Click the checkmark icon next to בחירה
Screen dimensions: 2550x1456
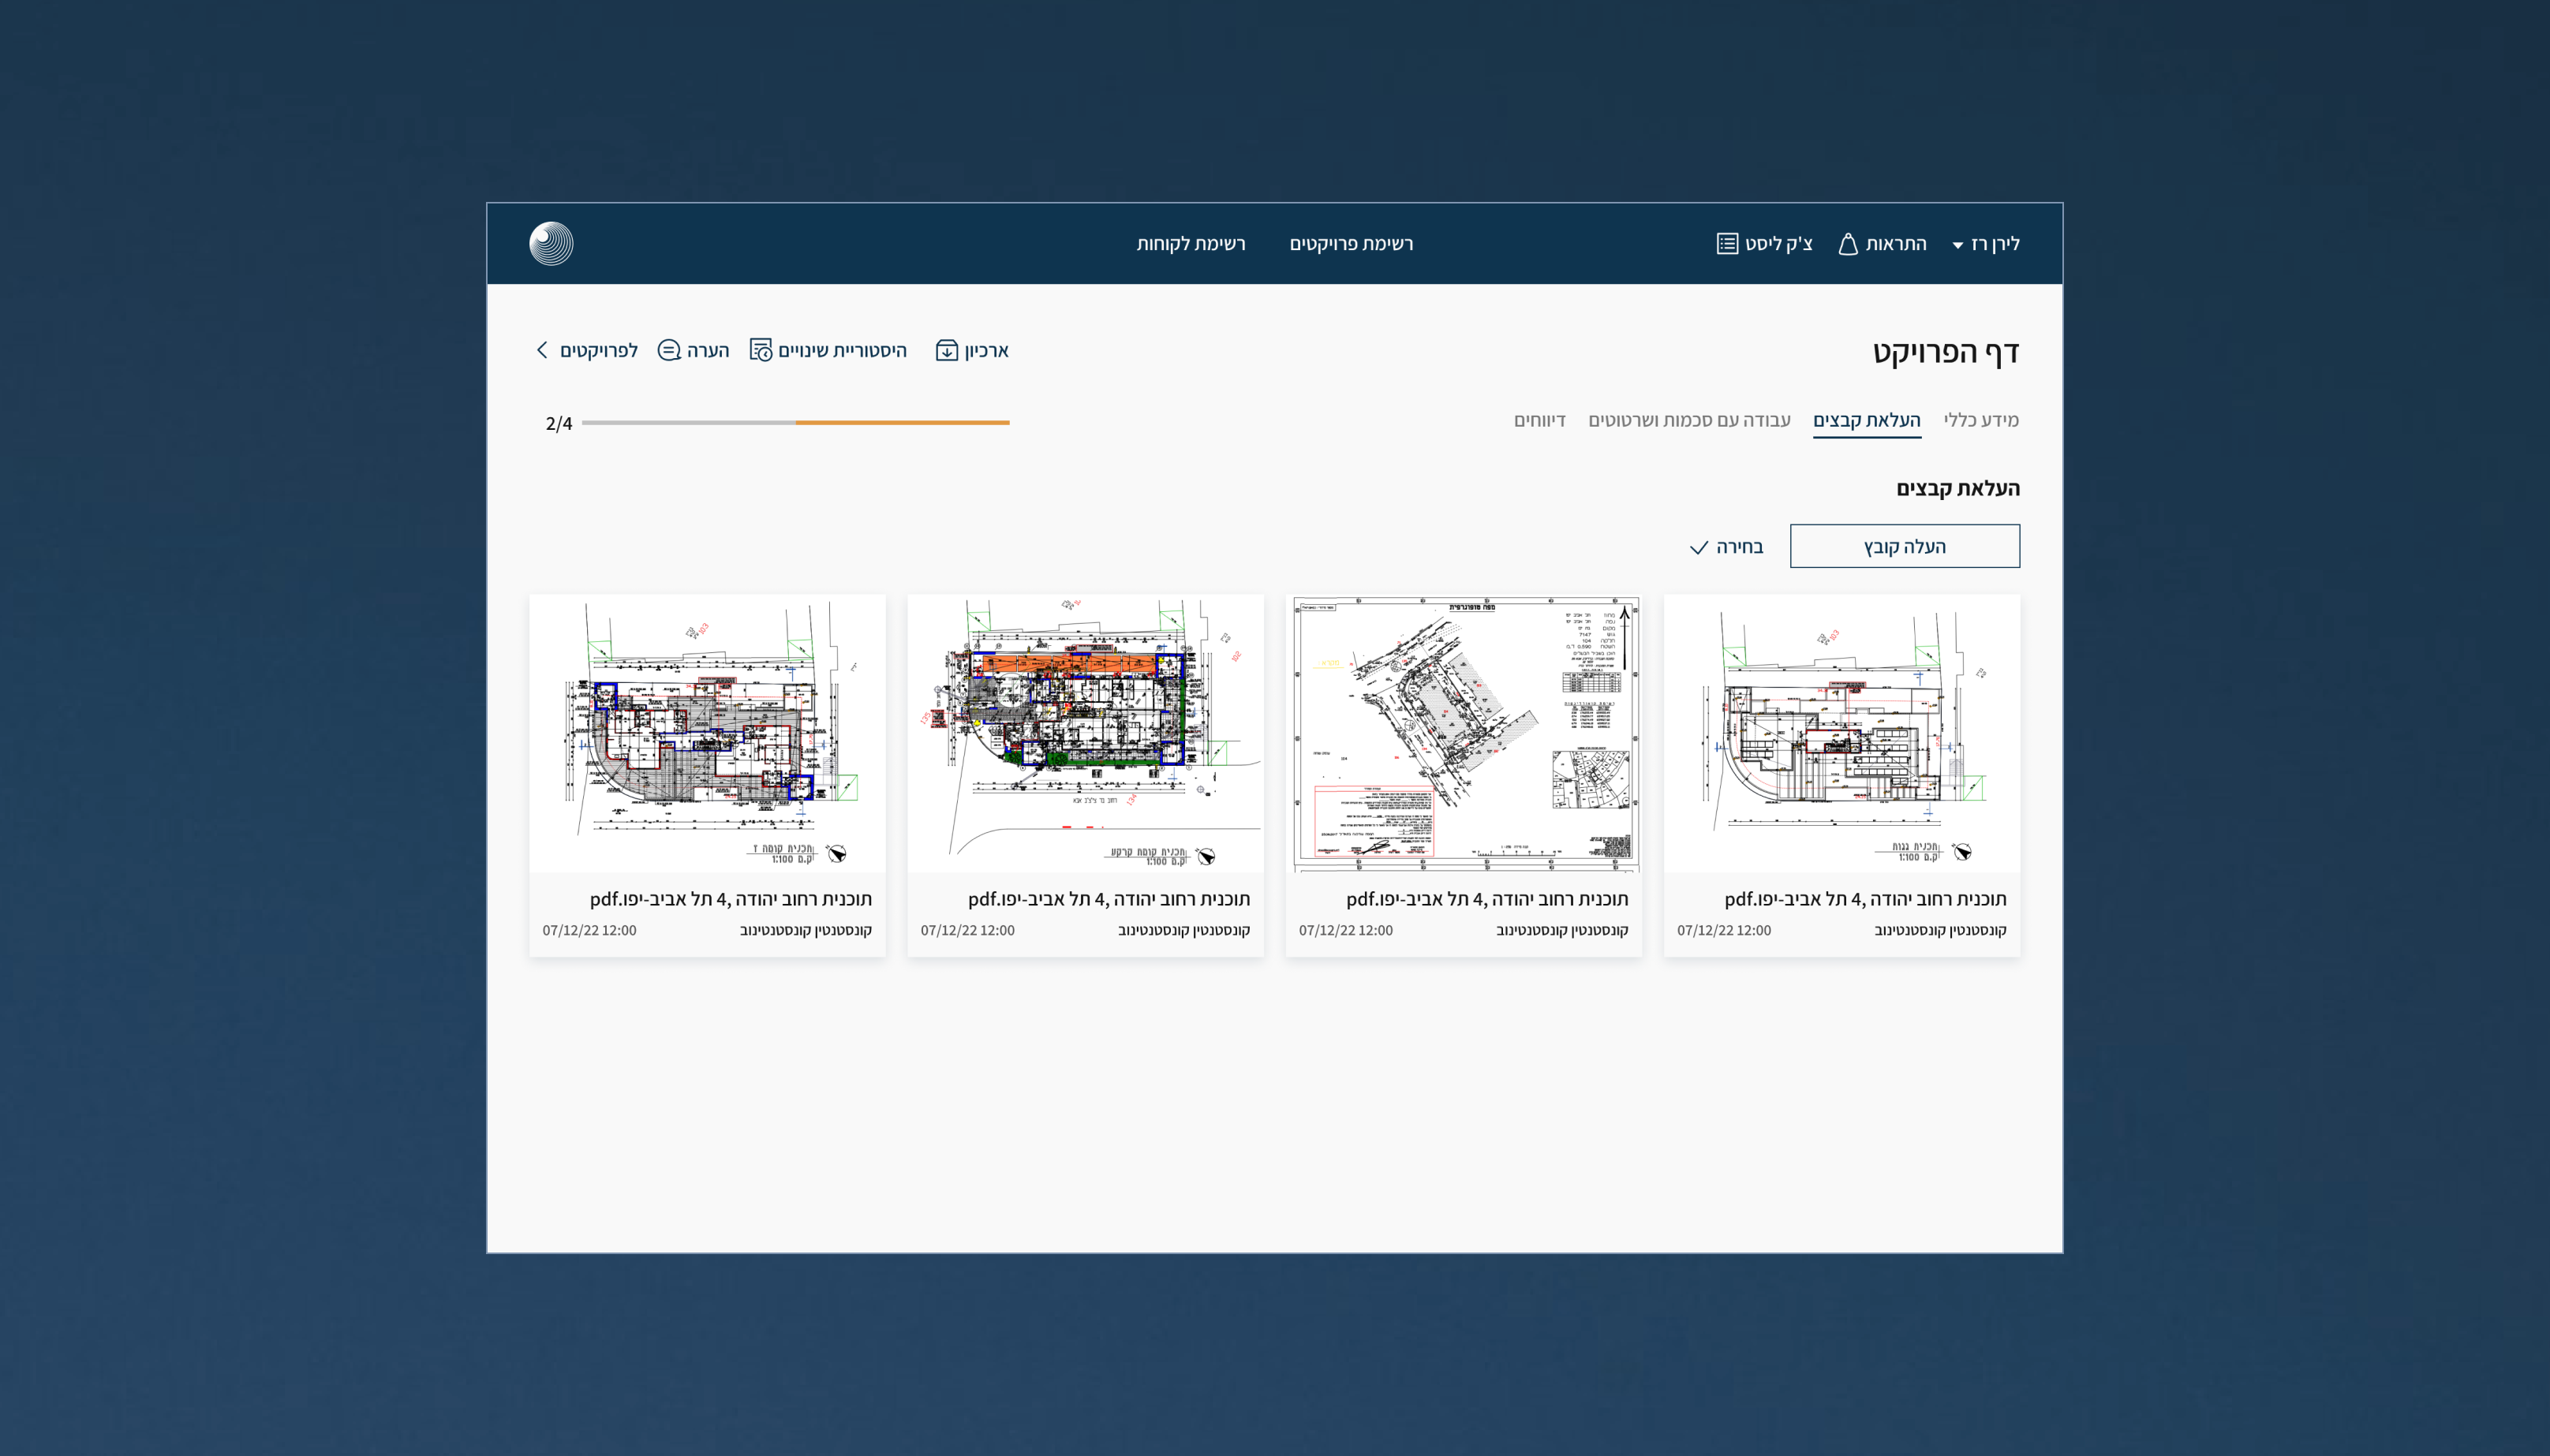click(1698, 548)
